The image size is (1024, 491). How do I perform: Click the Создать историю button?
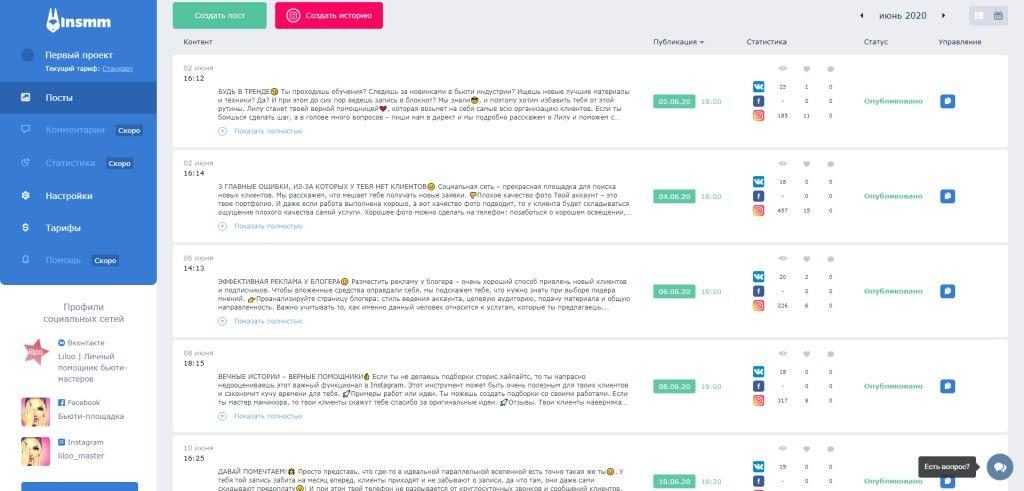click(328, 16)
